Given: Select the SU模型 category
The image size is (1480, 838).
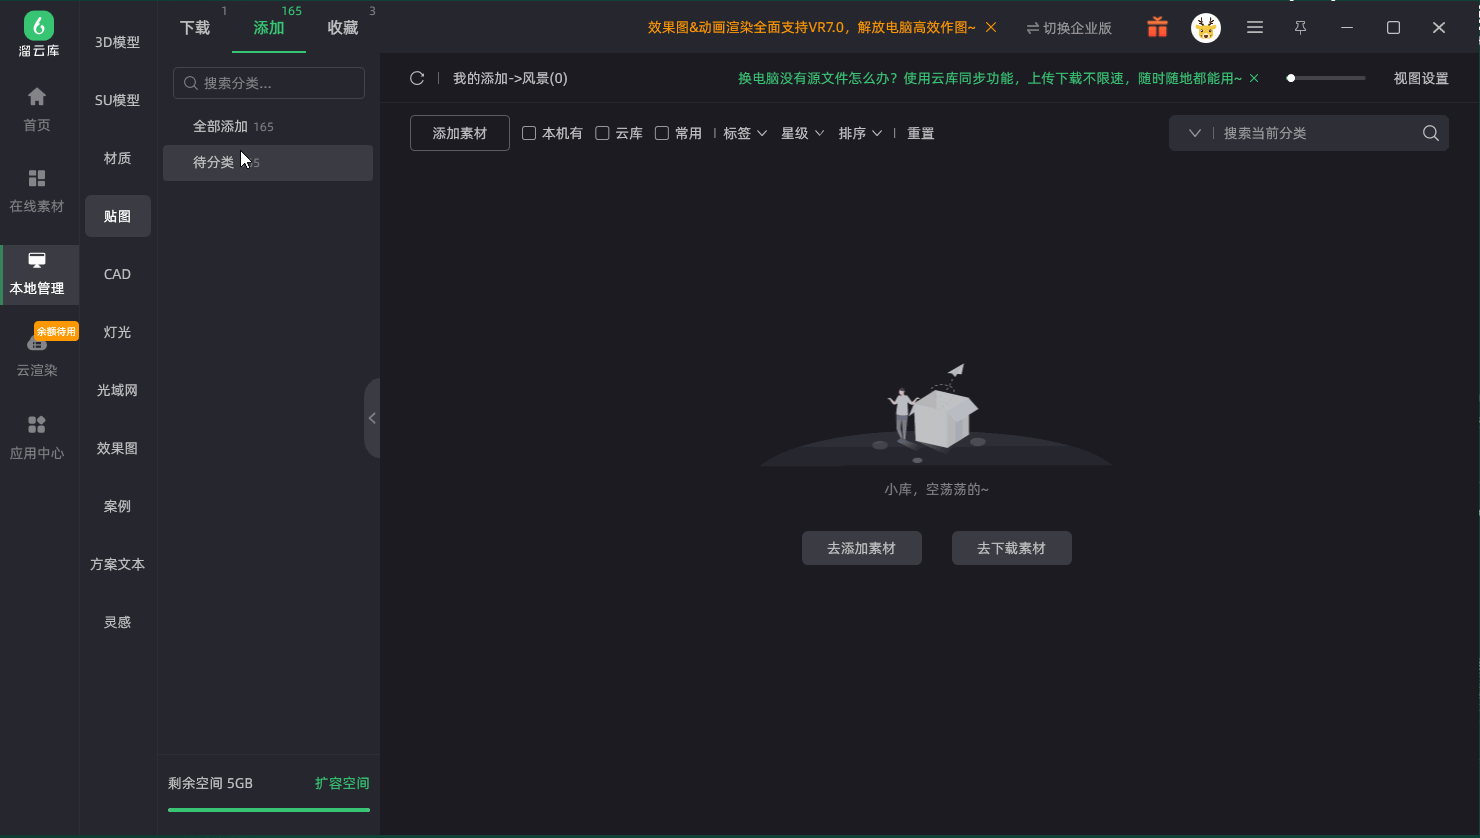Looking at the screenshot, I should click(118, 100).
